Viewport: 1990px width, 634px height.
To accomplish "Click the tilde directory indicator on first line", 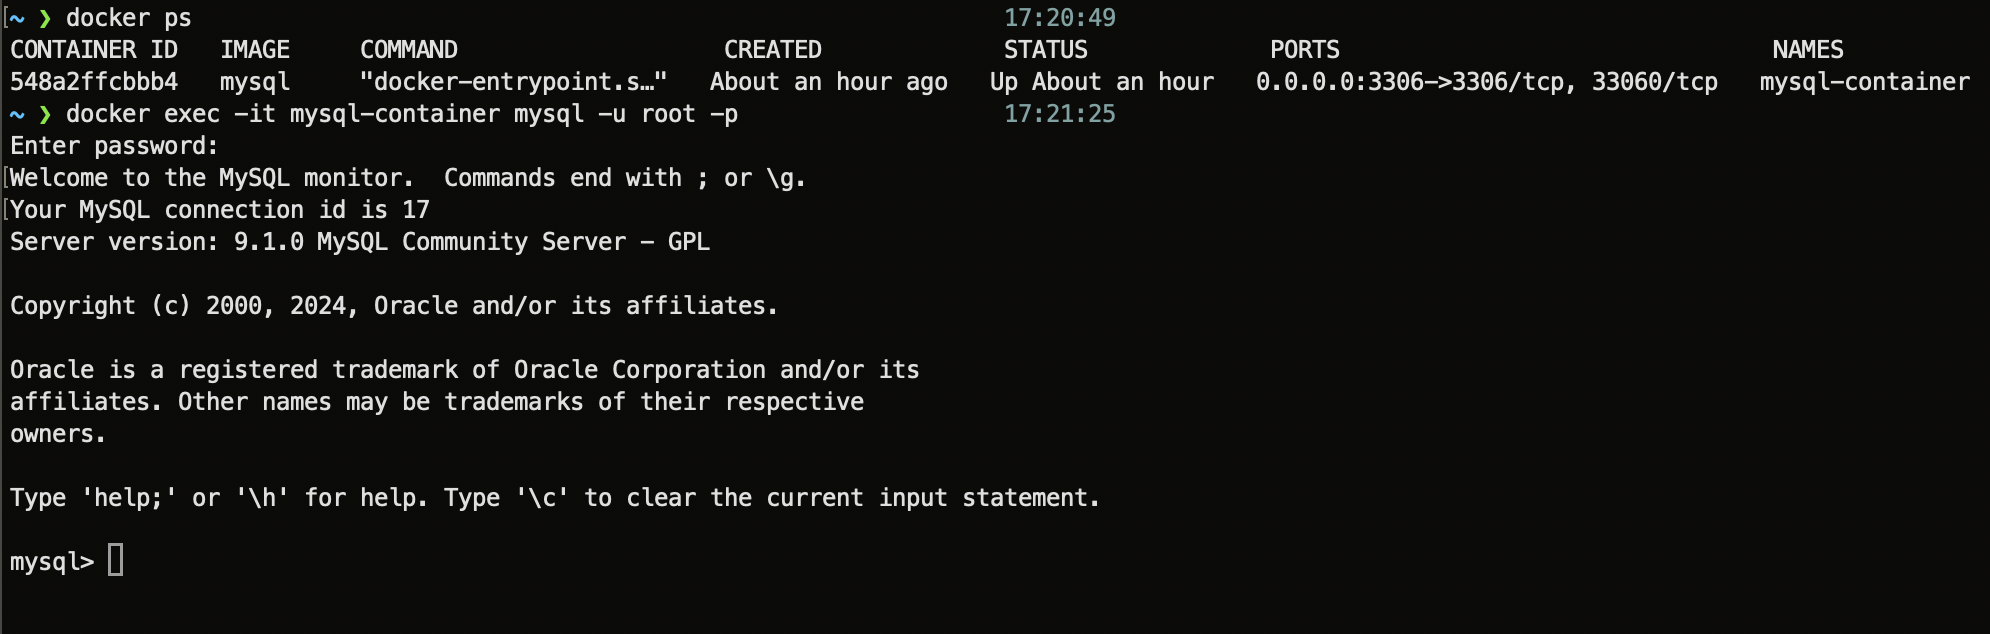I will (17, 18).
